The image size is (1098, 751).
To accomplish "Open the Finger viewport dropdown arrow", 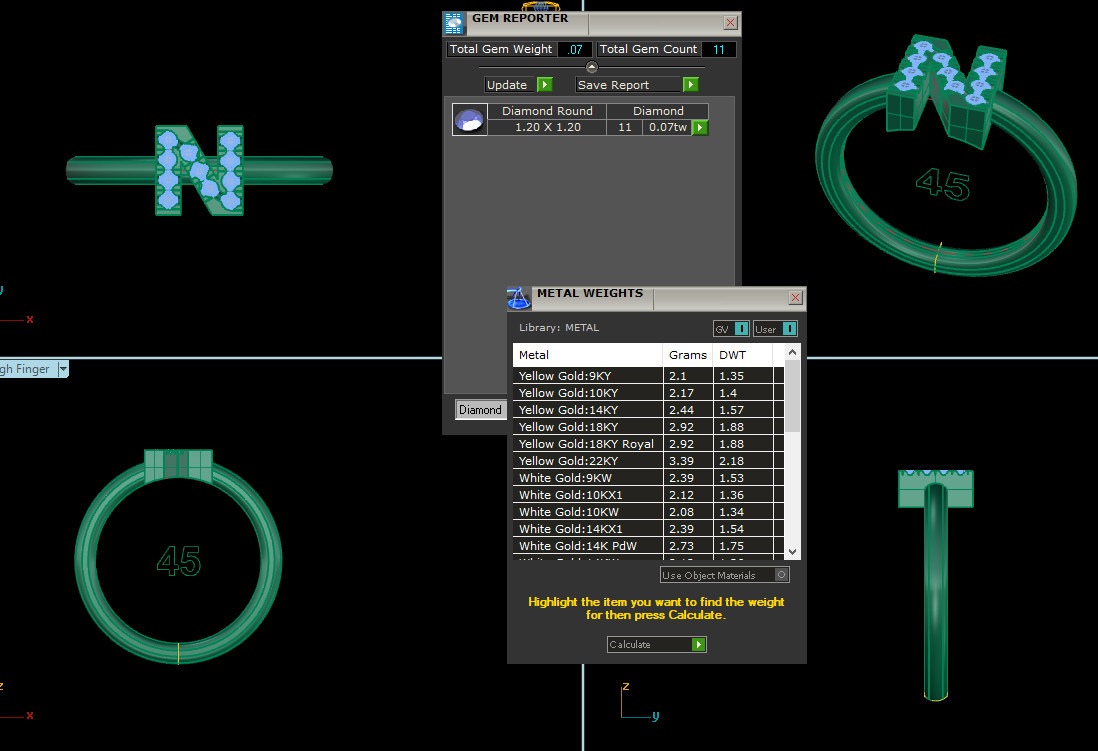I will point(63,369).
